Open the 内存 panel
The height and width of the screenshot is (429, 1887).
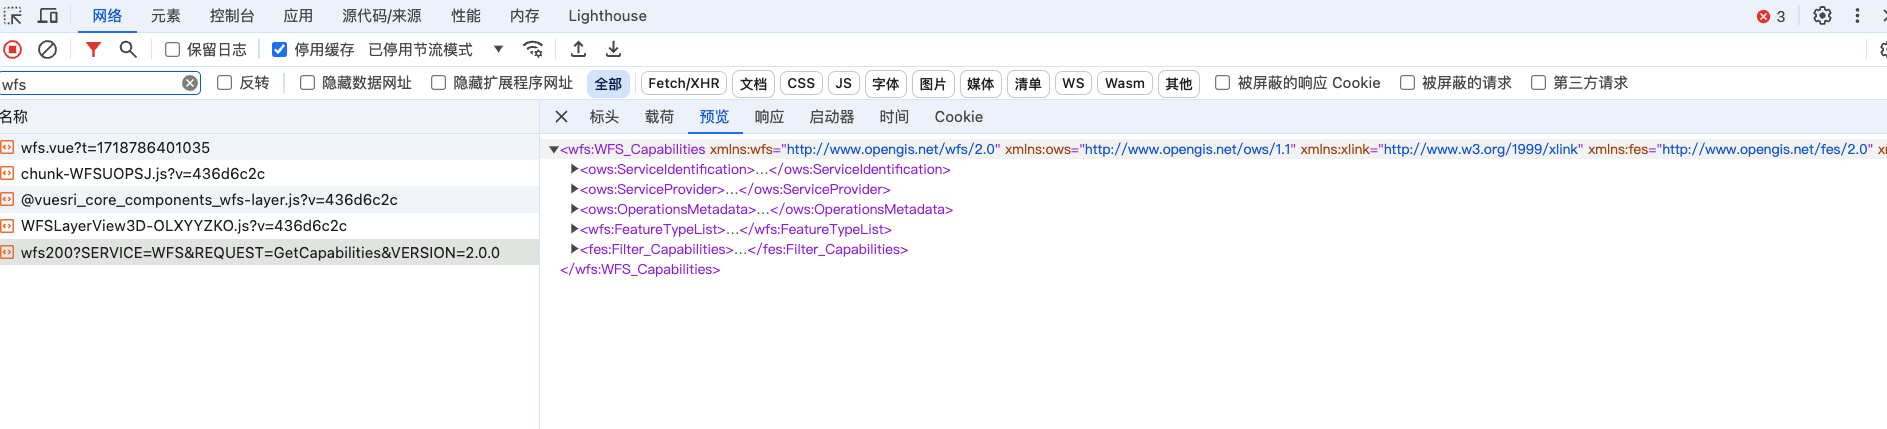[x=524, y=16]
